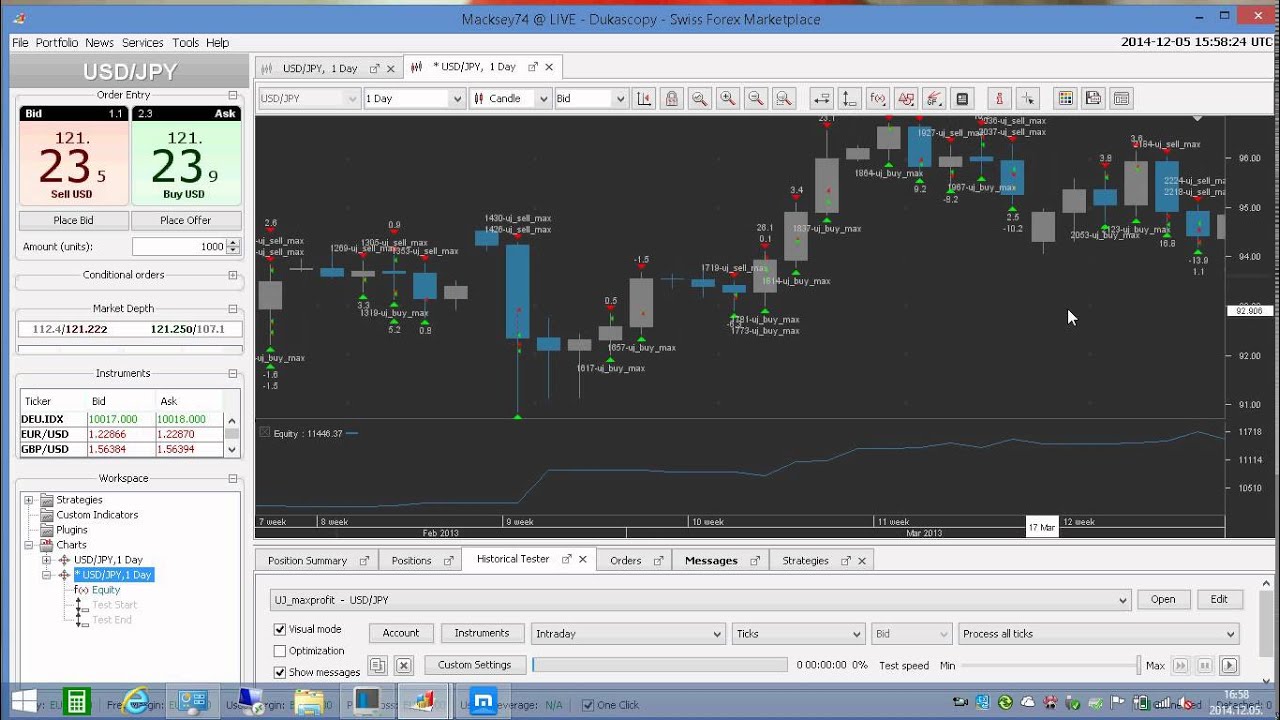Viewport: 1280px width, 720px height.
Task: Open the Tools menu
Action: pos(185,43)
